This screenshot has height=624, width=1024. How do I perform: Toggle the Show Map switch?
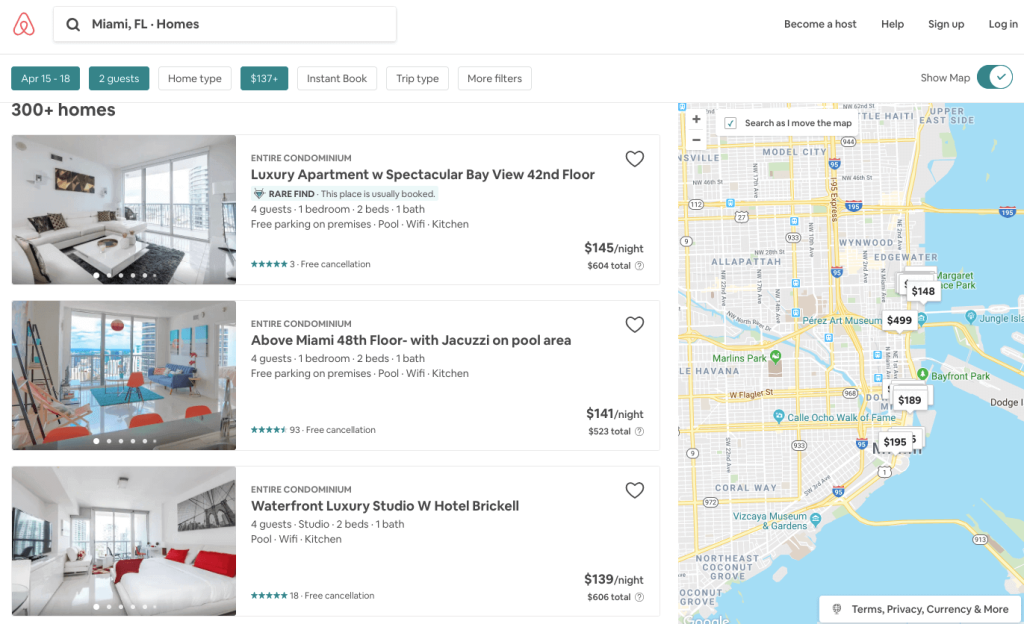[995, 77]
